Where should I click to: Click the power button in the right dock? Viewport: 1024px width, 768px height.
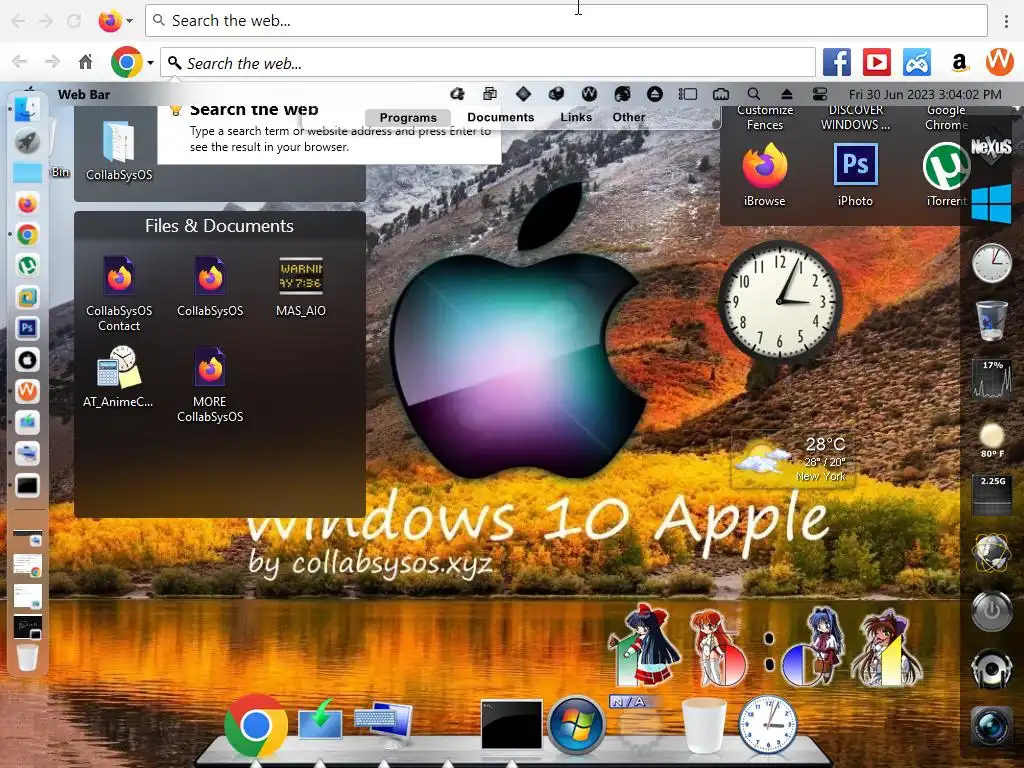click(x=991, y=611)
